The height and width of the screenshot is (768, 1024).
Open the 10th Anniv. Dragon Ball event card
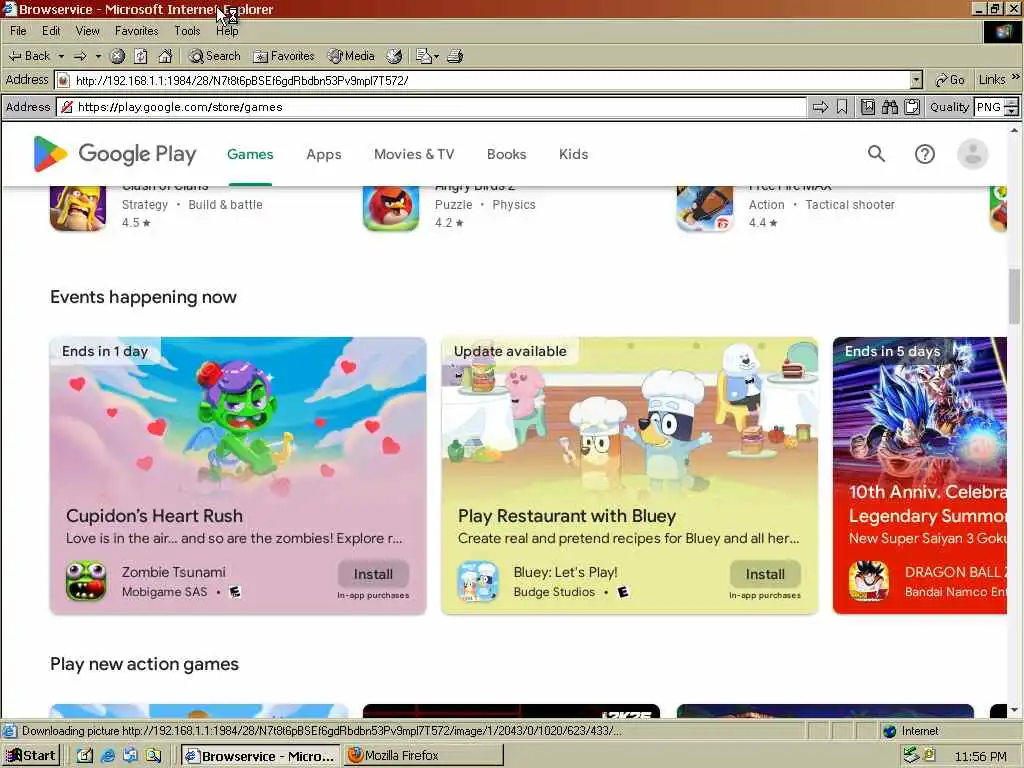coord(920,475)
